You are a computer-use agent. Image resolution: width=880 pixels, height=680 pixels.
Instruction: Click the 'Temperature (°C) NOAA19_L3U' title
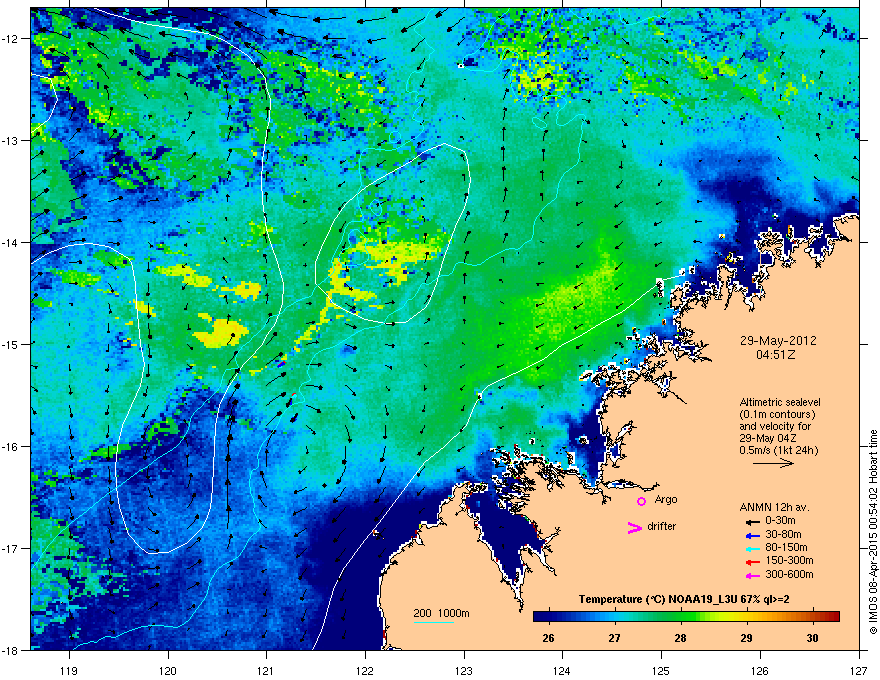[x=648, y=599]
